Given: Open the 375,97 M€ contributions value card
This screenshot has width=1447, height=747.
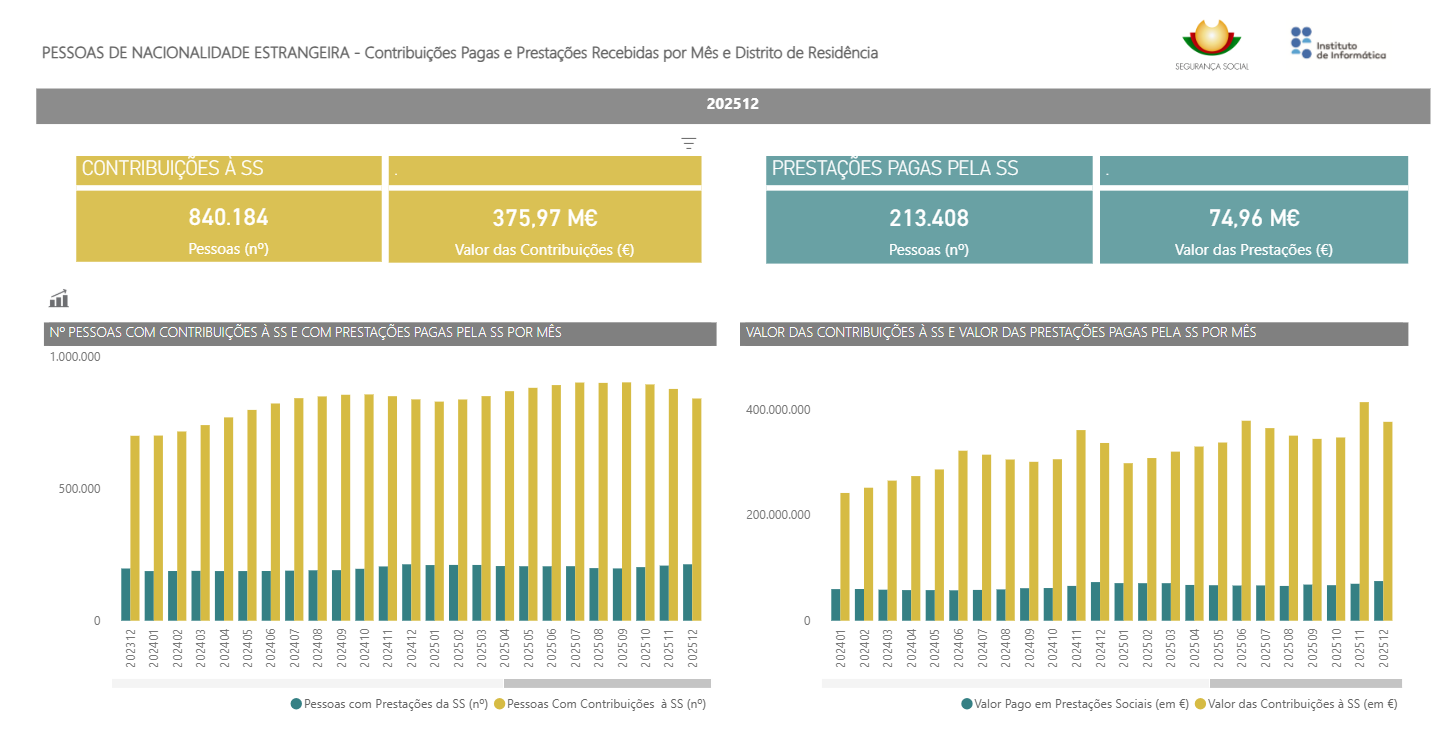Looking at the screenshot, I should [x=545, y=227].
